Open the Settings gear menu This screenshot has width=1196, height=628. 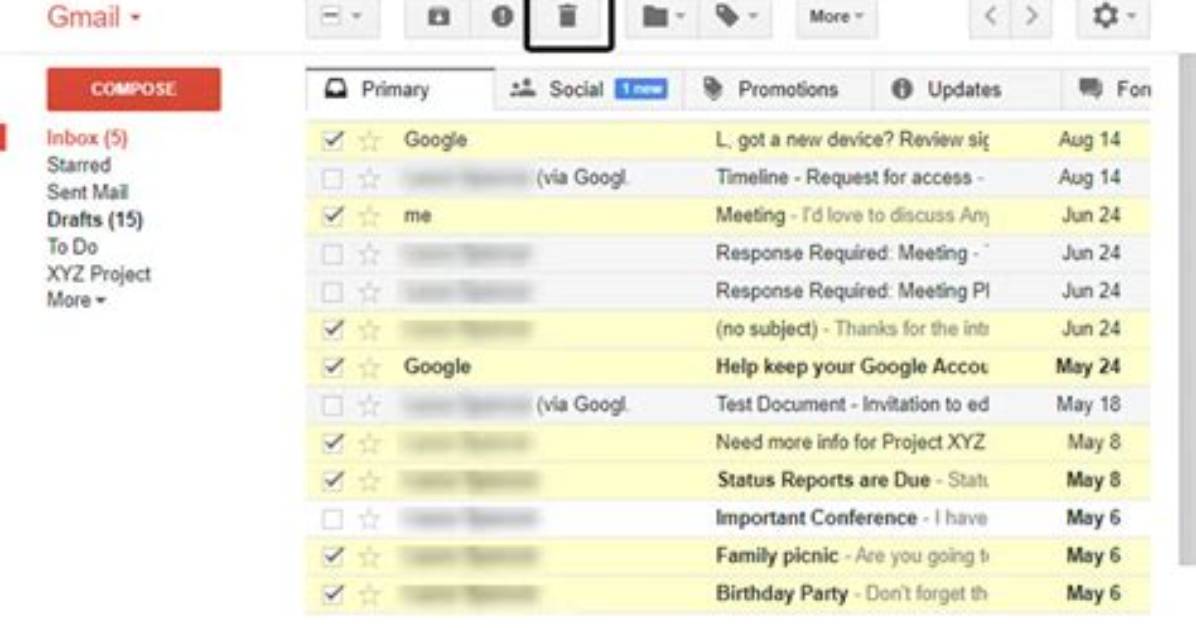click(1113, 16)
